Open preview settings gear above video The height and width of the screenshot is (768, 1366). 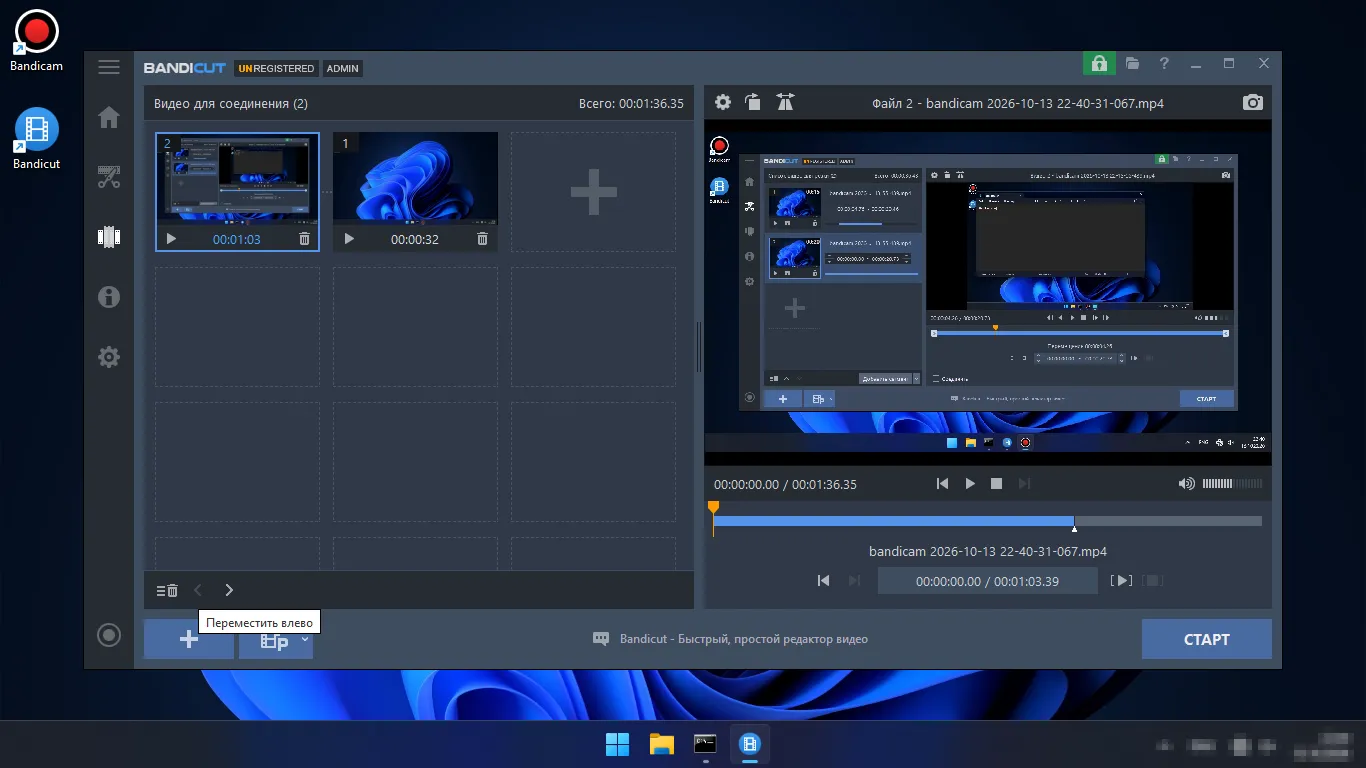tap(723, 102)
